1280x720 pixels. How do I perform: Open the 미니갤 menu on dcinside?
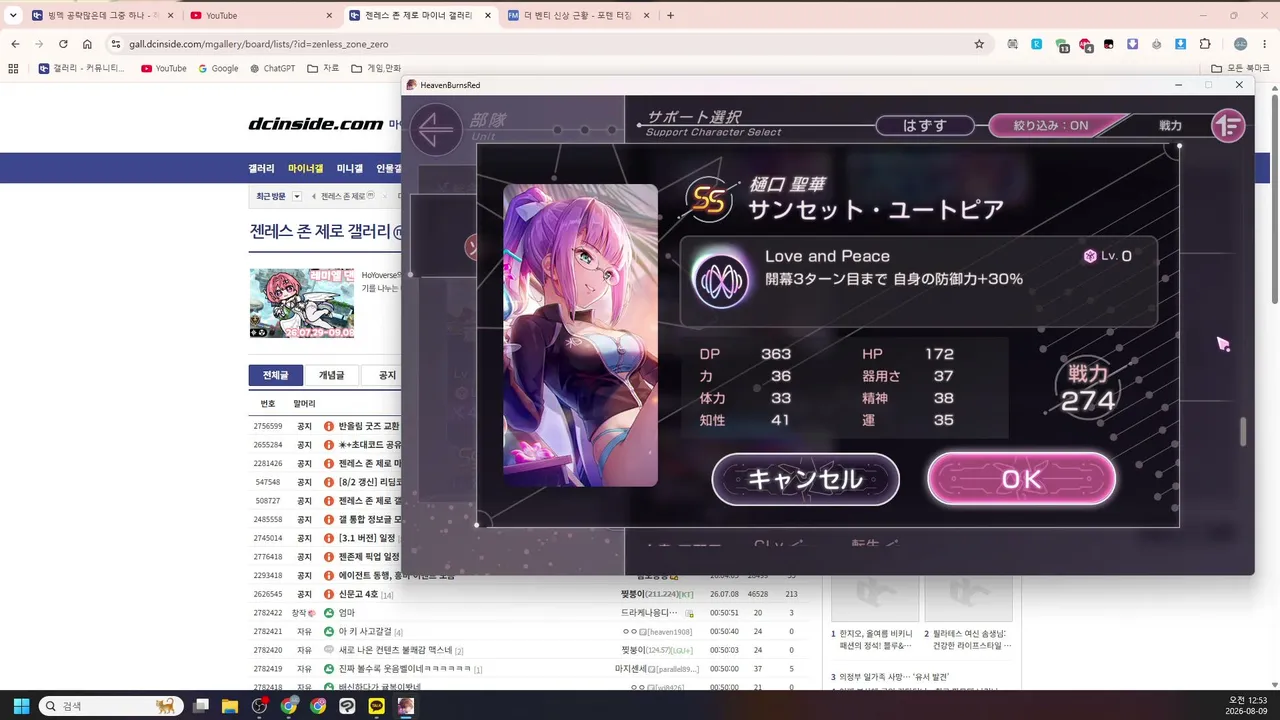[349, 169]
